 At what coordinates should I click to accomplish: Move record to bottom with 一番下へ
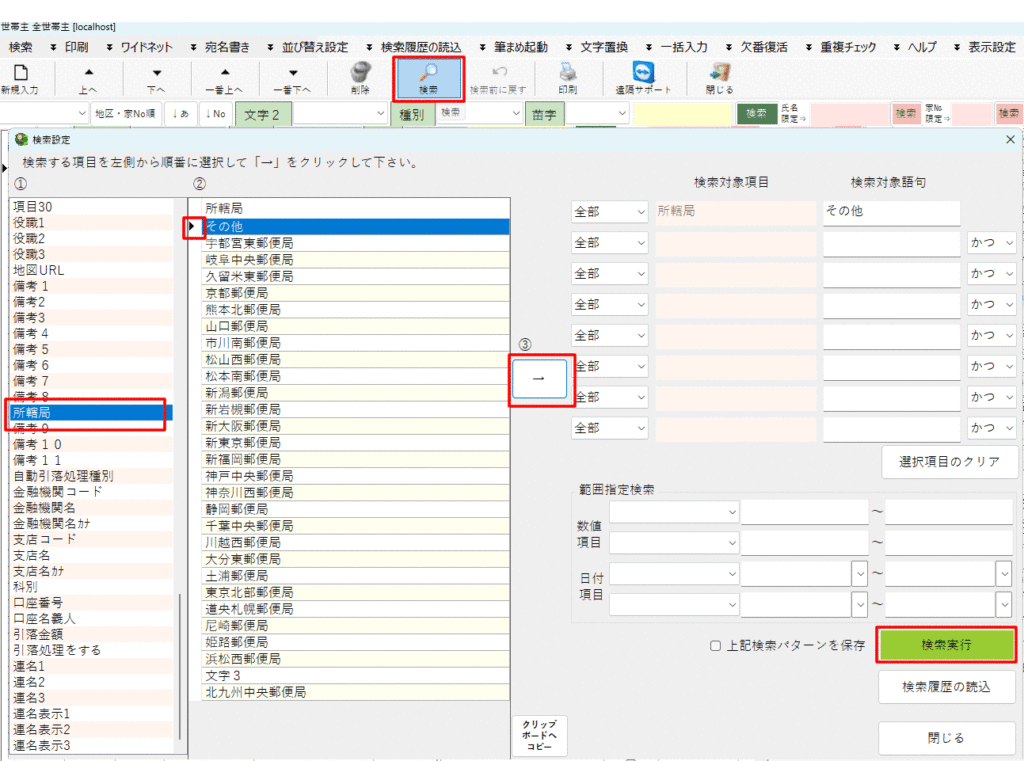click(292, 75)
